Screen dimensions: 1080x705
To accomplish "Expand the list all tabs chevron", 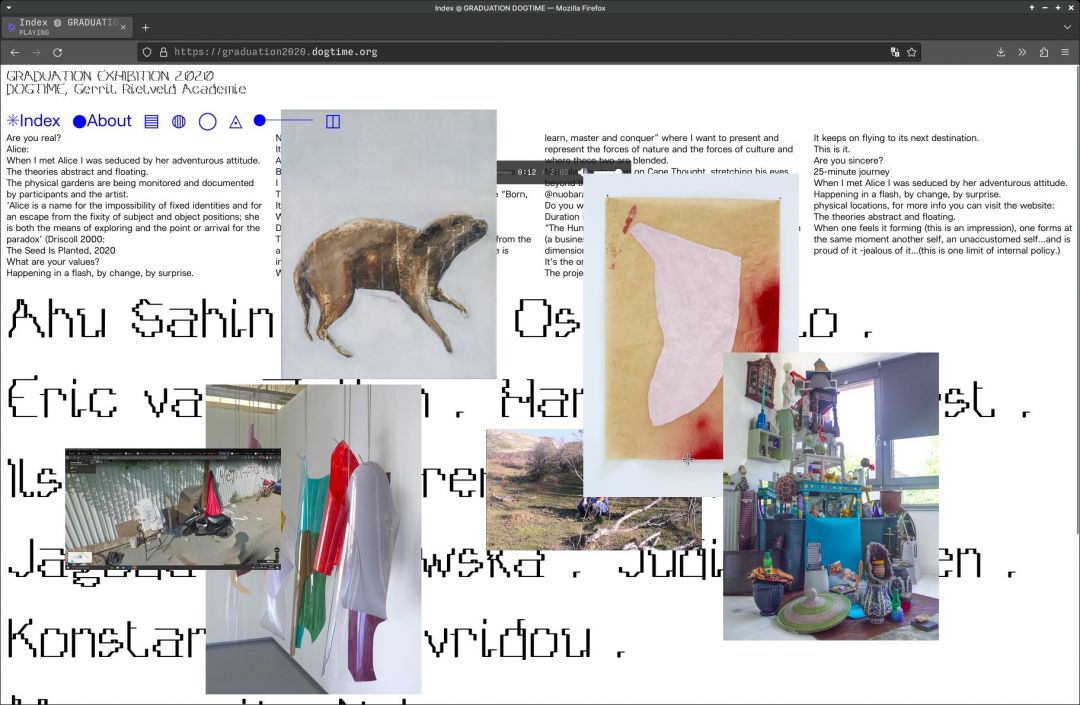I will click(1066, 27).
